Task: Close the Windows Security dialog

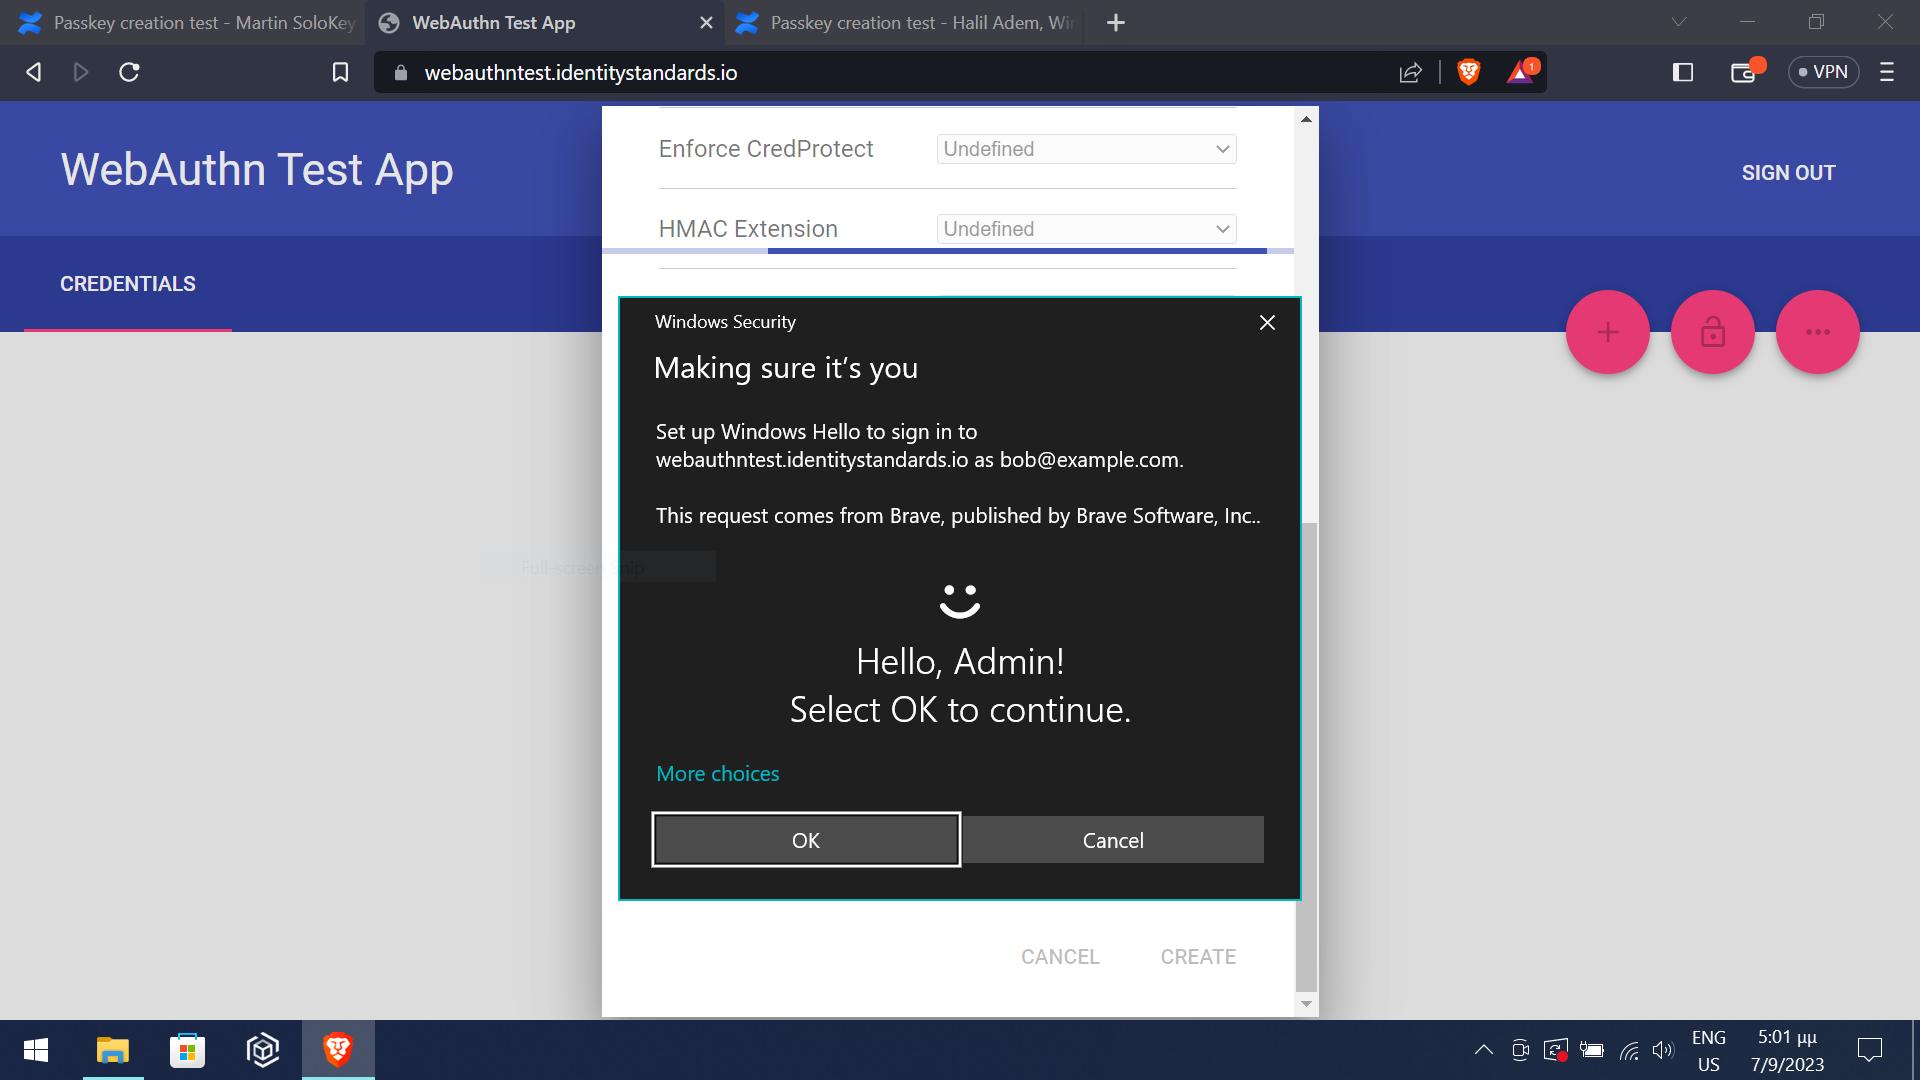Action: 1267,322
